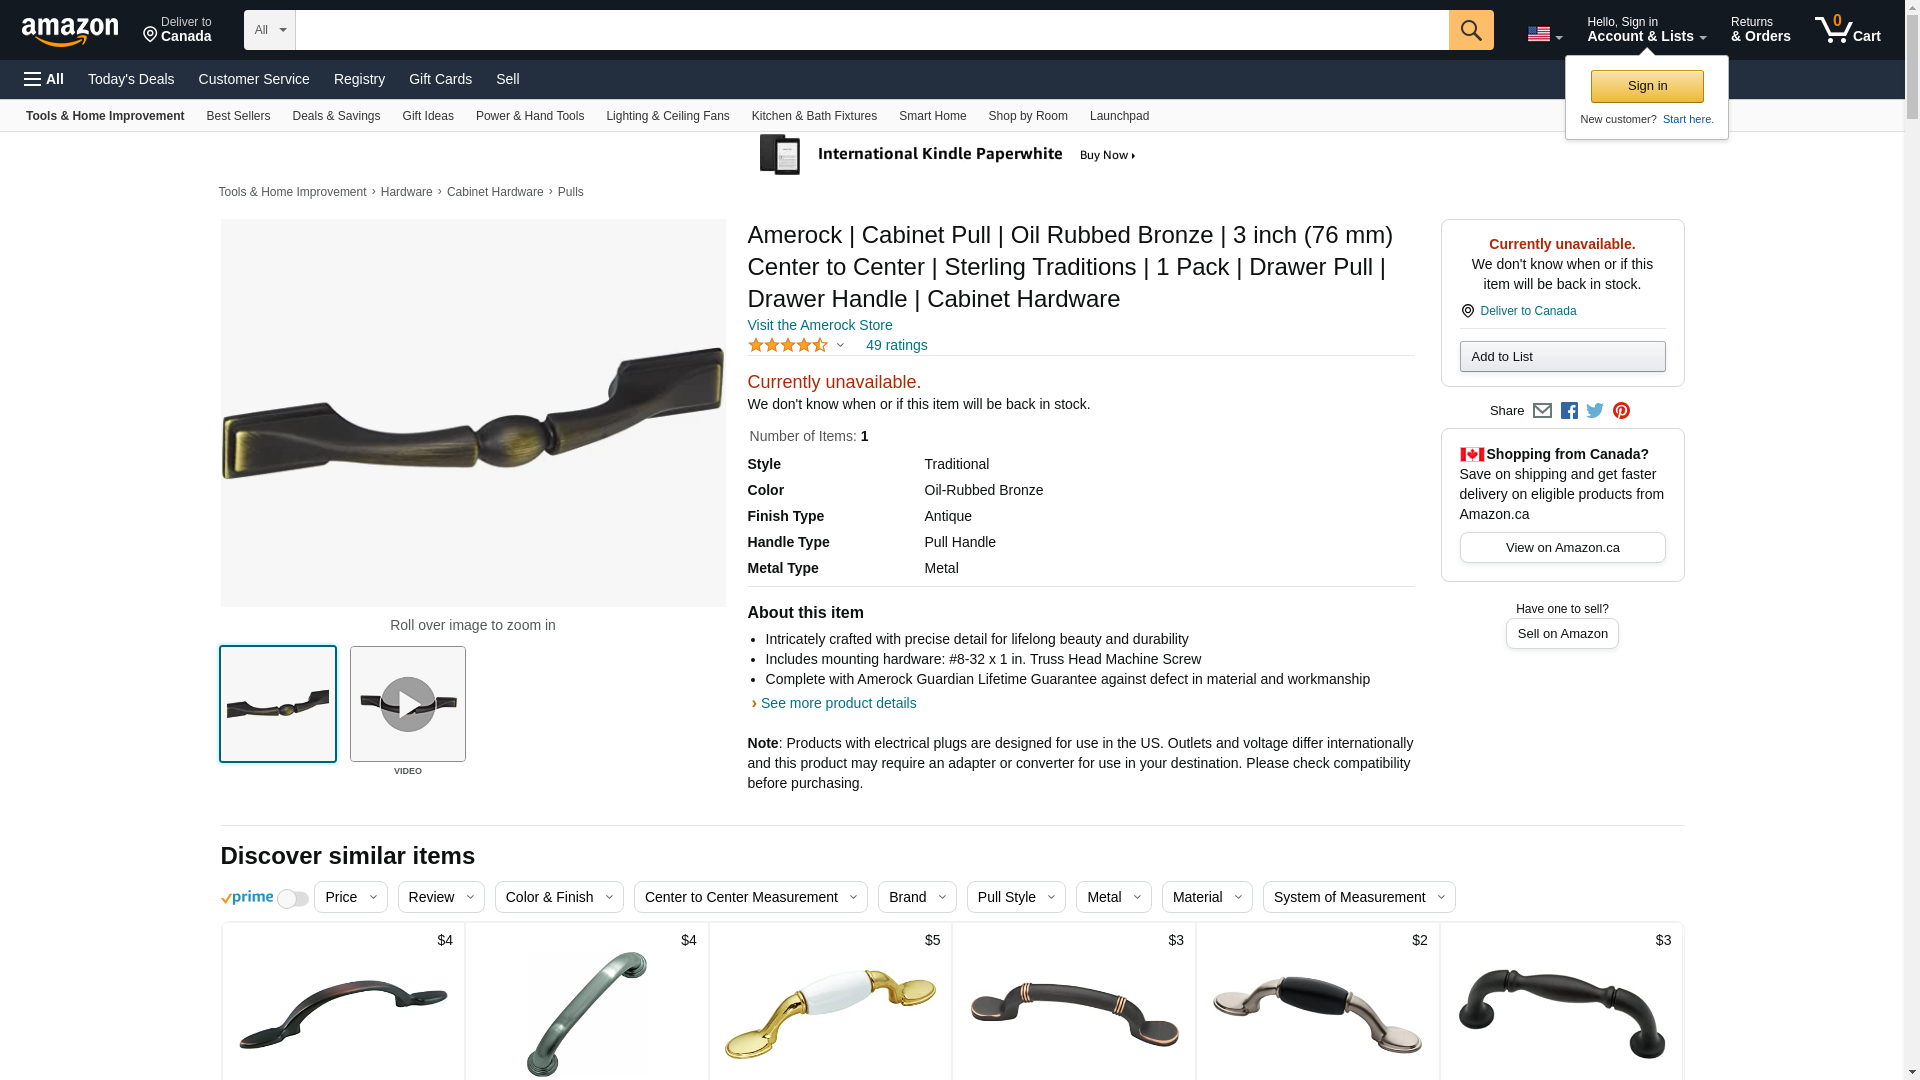
Task: Click the Add to List button
Action: tap(1562, 357)
